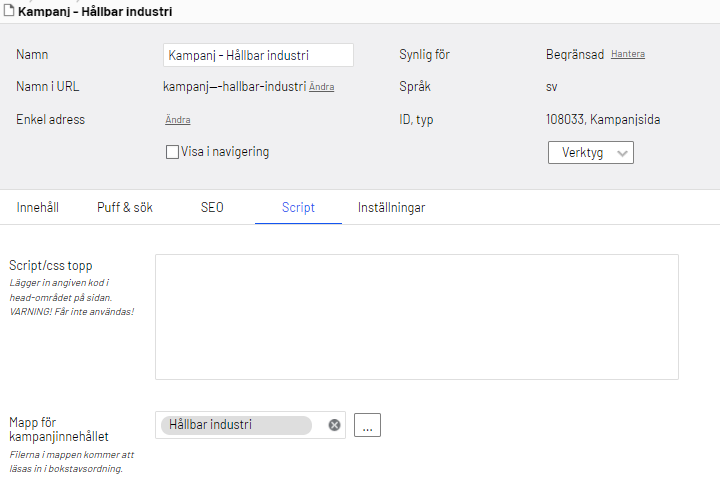Viewport: 720px width, 492px height.
Task: Click inside the Script/css topp textarea
Action: point(416,316)
